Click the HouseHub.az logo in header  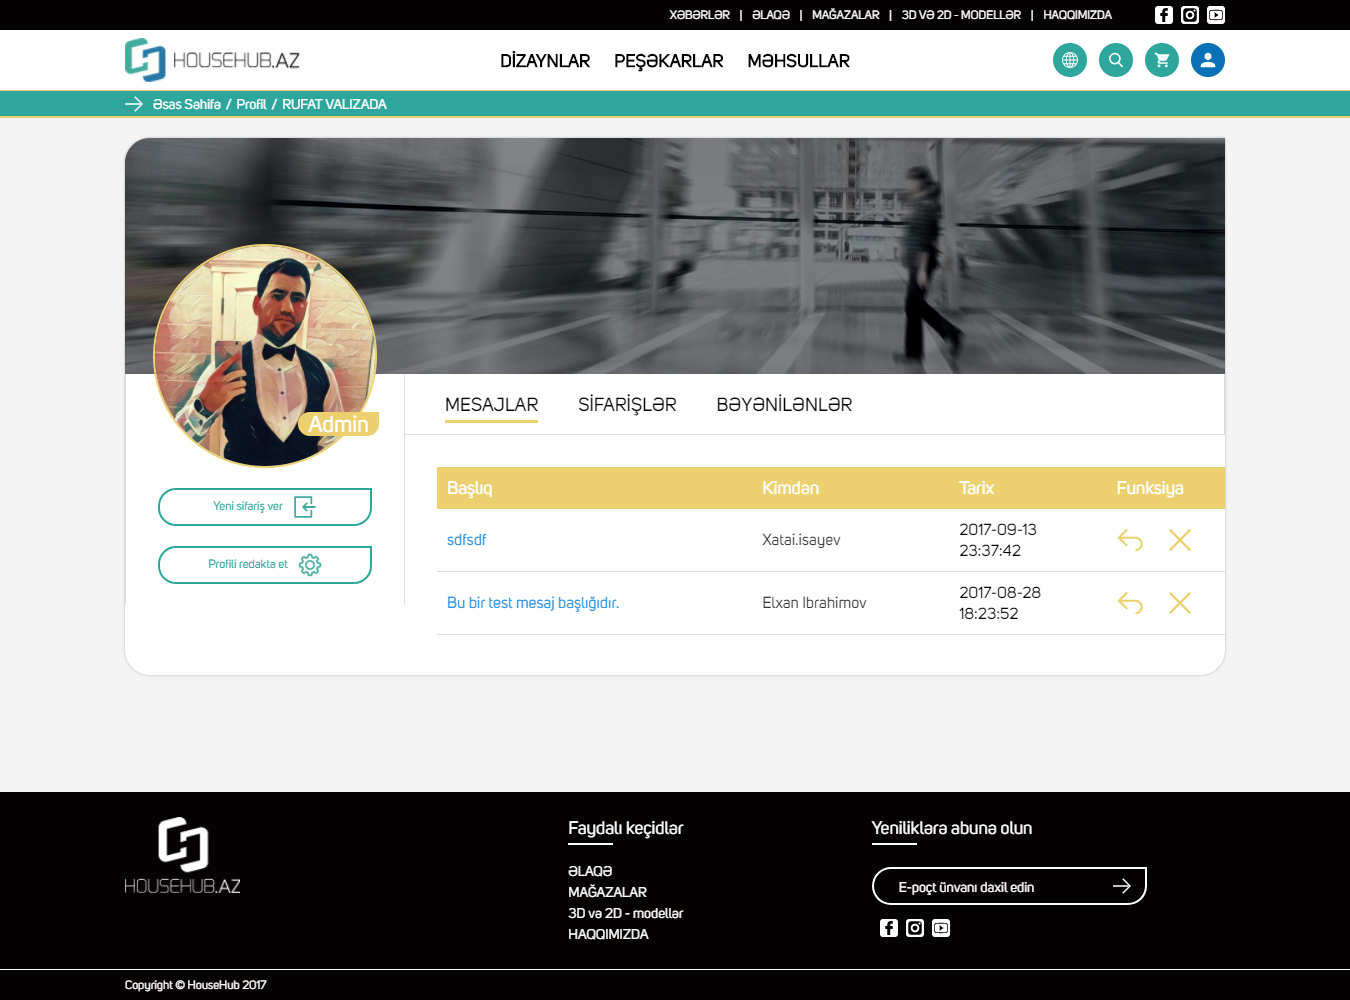click(212, 60)
